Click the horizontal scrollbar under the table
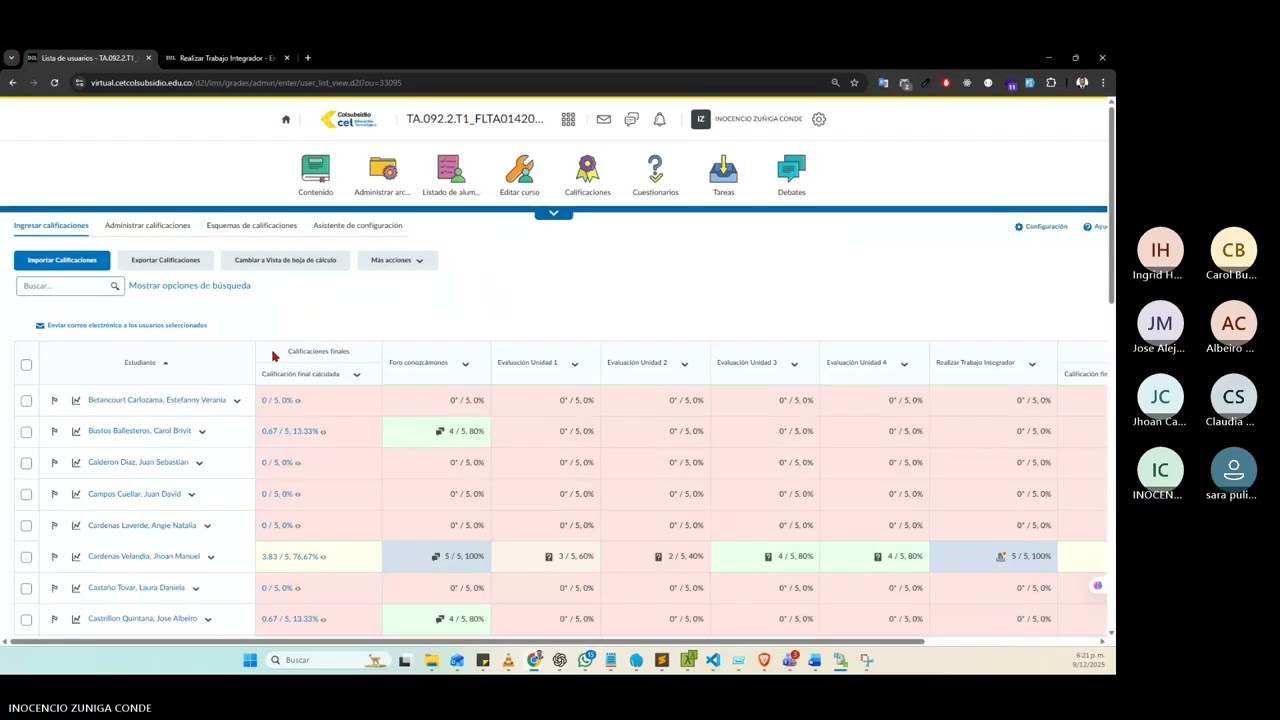The image size is (1280, 720). point(467,641)
